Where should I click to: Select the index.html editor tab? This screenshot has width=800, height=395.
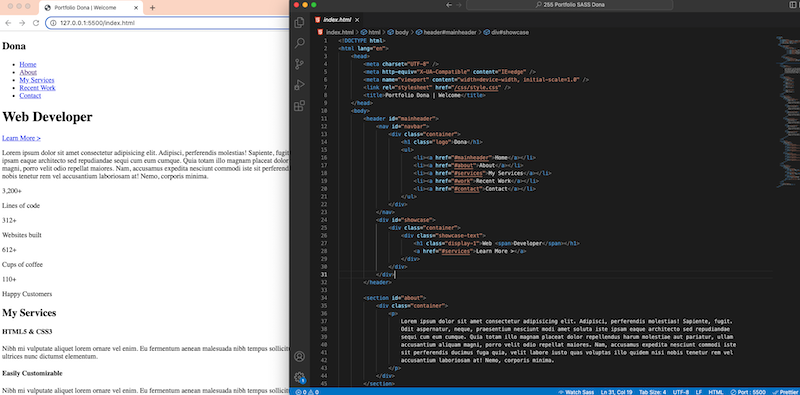click(x=337, y=20)
